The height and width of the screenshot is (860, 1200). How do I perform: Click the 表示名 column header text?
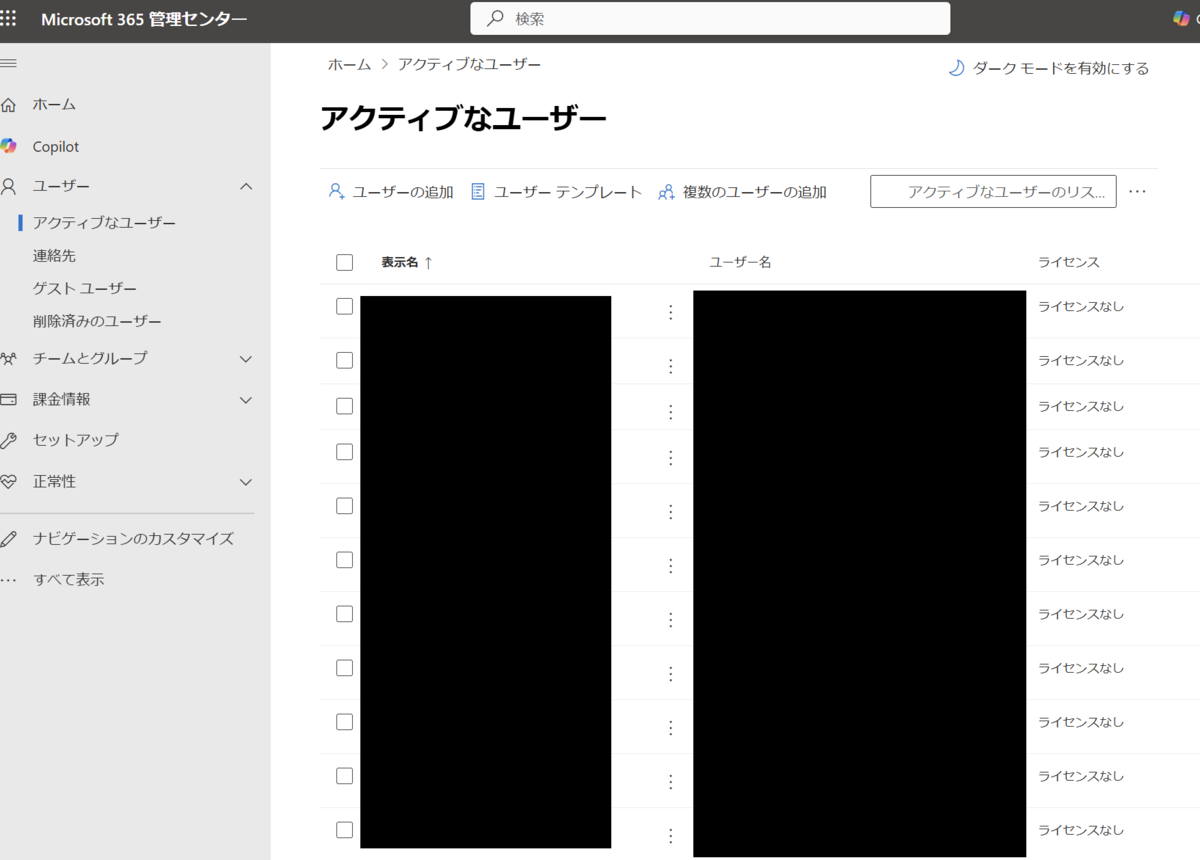[399, 263]
